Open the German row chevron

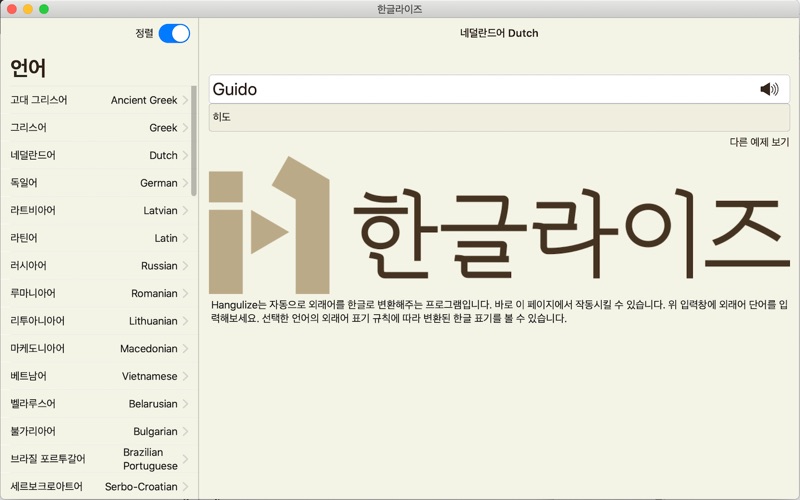click(185, 183)
